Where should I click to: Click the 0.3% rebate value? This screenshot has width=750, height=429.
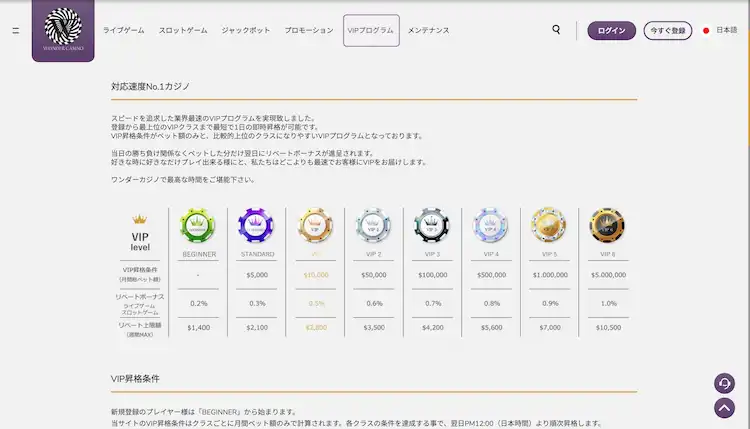click(x=257, y=303)
